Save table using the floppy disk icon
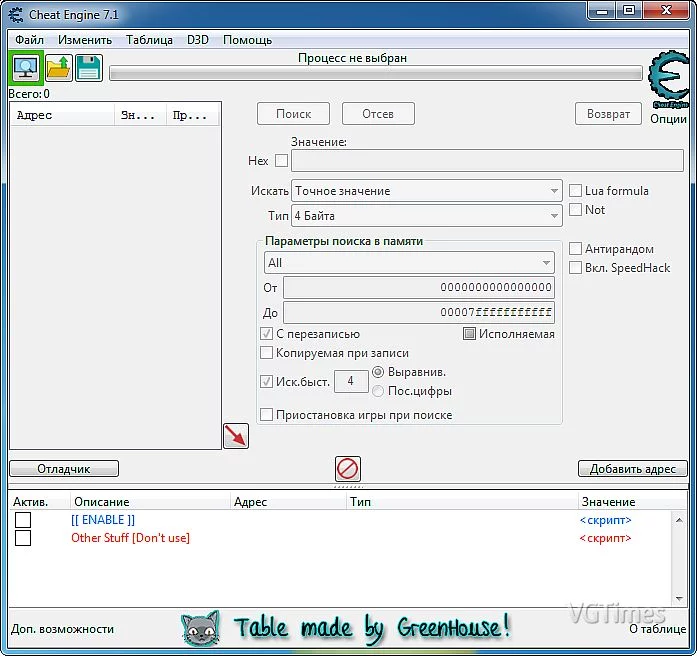This screenshot has width=697, height=656. pos(89,68)
